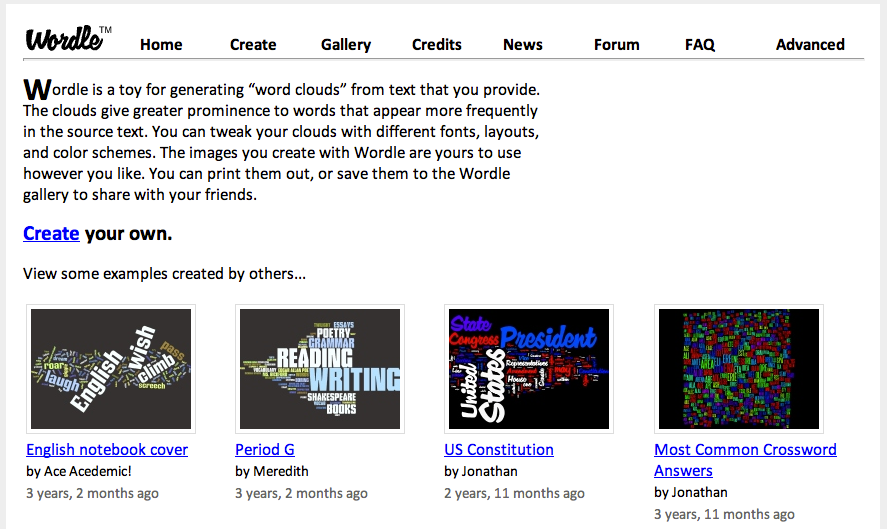
Task: Click '3 years, 2 months ago' under Period G
Action: (x=302, y=493)
